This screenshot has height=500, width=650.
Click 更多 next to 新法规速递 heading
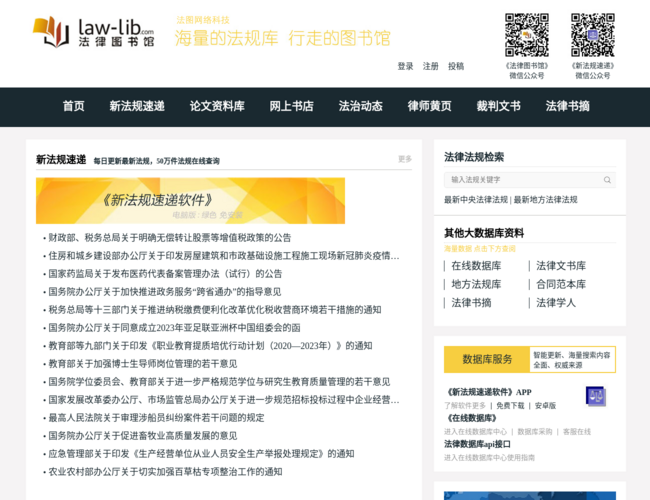(x=405, y=159)
